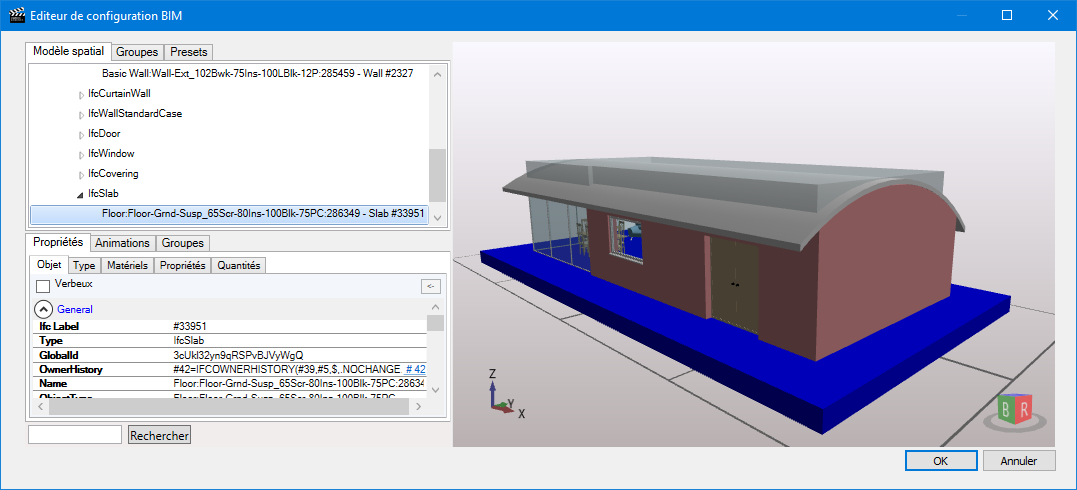Open the Presets tab
The height and width of the screenshot is (490, 1077).
point(190,52)
